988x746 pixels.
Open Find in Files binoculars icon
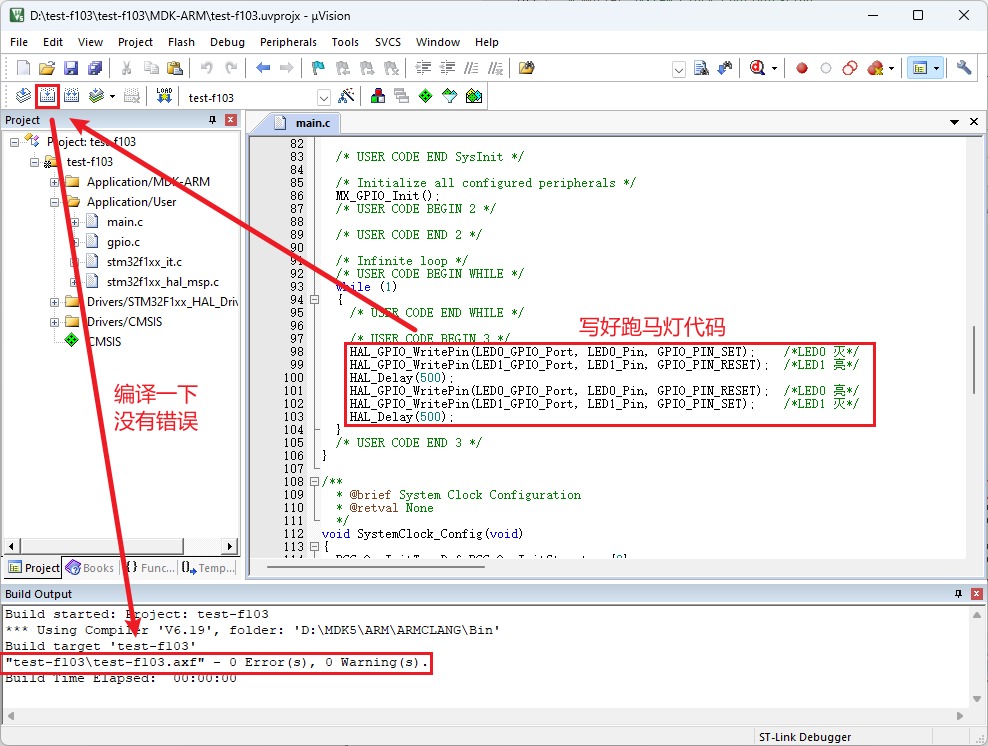[x=526, y=68]
